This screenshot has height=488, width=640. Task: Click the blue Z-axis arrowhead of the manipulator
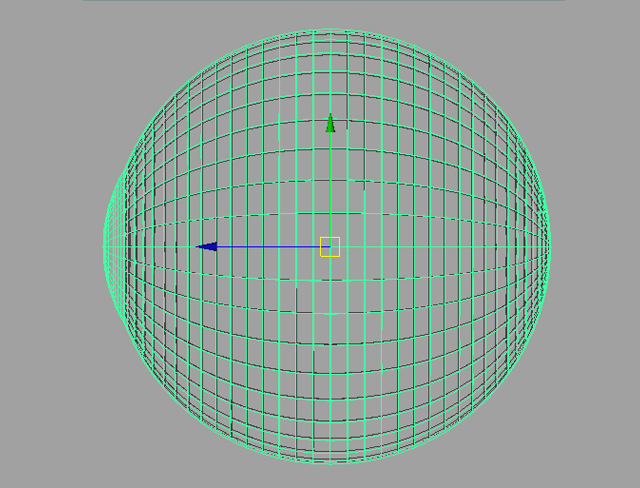tap(207, 246)
